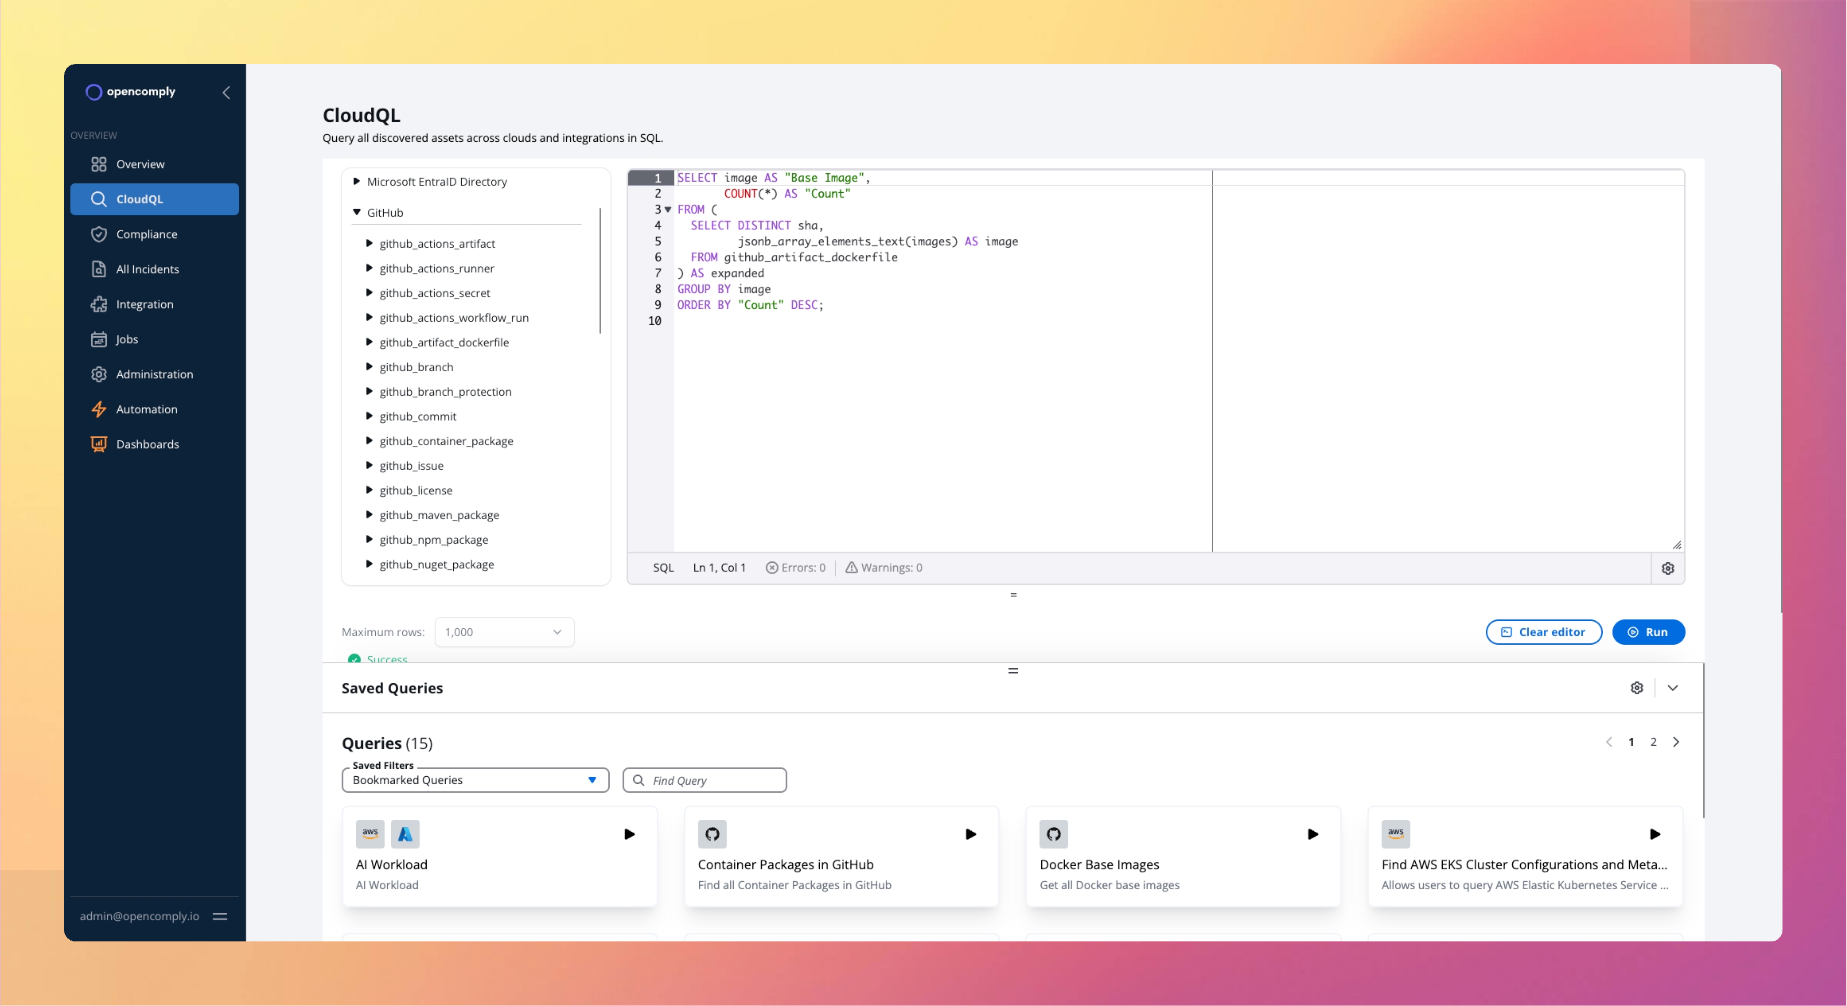Click the Azure icon on AI Workload card

pos(405,834)
